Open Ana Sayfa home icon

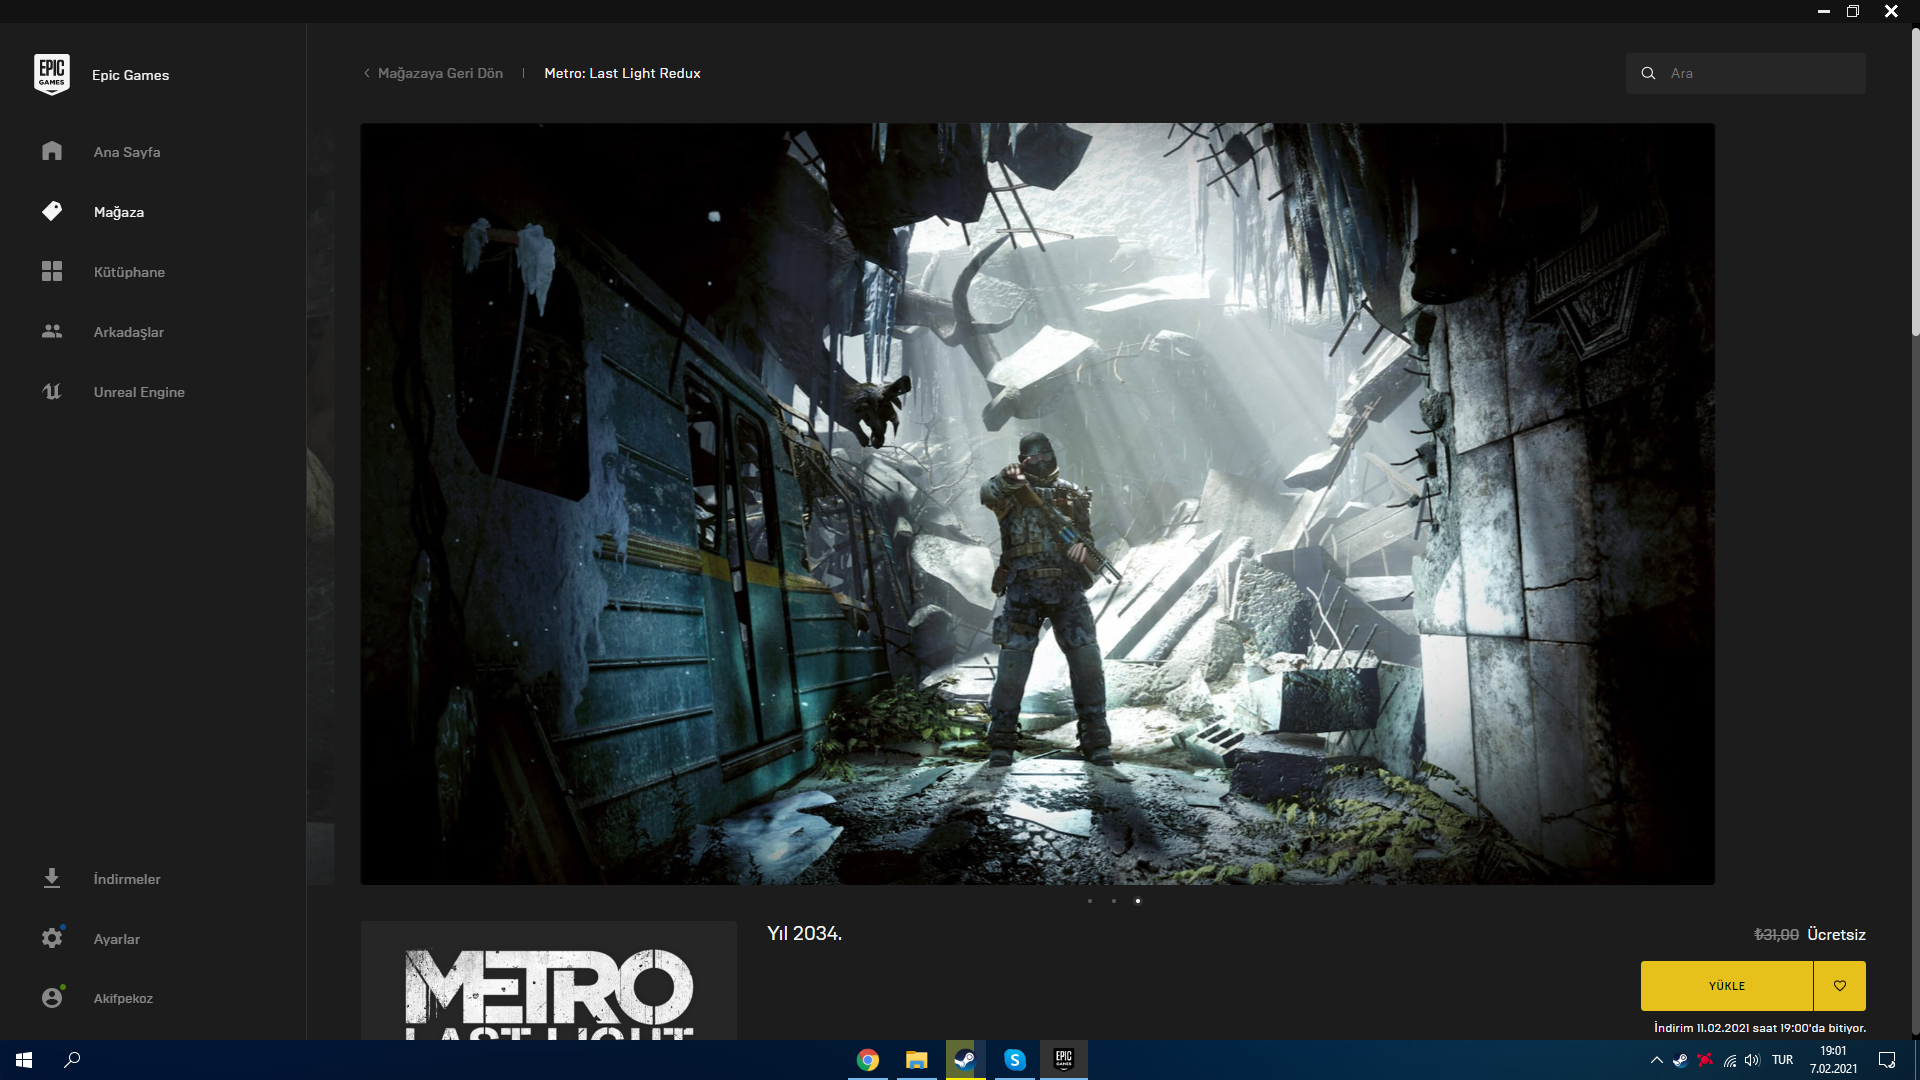coord(52,151)
